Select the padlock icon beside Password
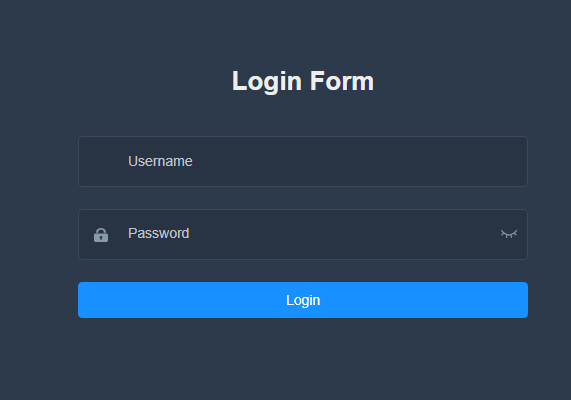Image resolution: width=571 pixels, height=400 pixels. click(101, 235)
